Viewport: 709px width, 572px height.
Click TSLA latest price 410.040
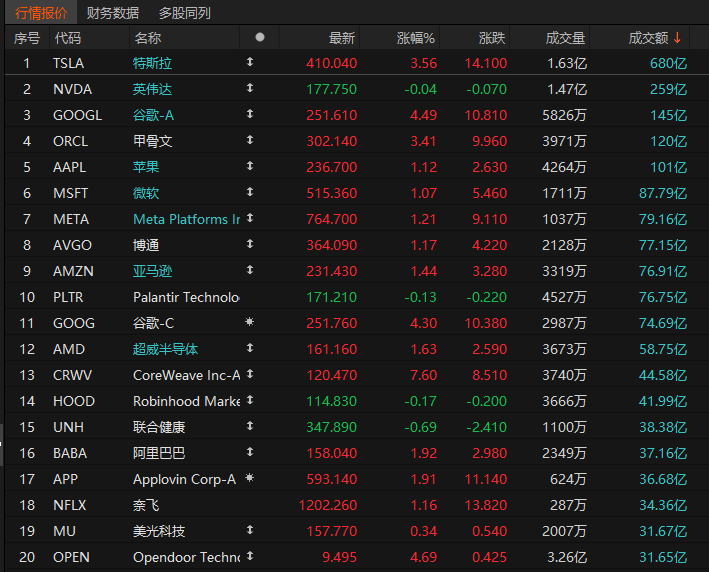click(x=331, y=63)
